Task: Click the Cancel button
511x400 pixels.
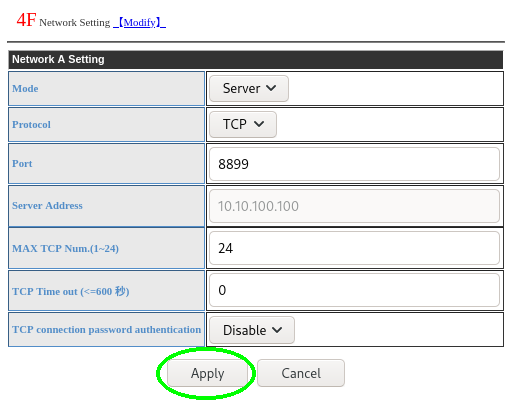Action: click(x=301, y=373)
